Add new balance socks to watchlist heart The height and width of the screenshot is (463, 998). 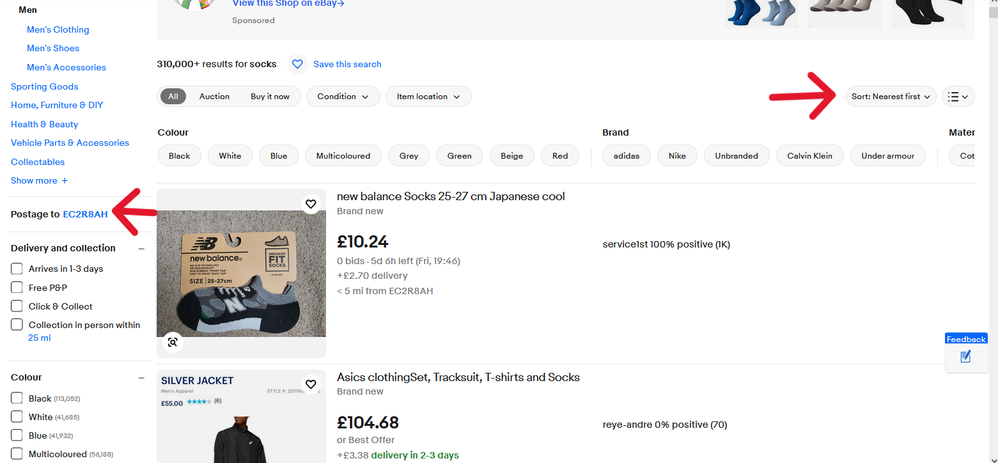[311, 204]
